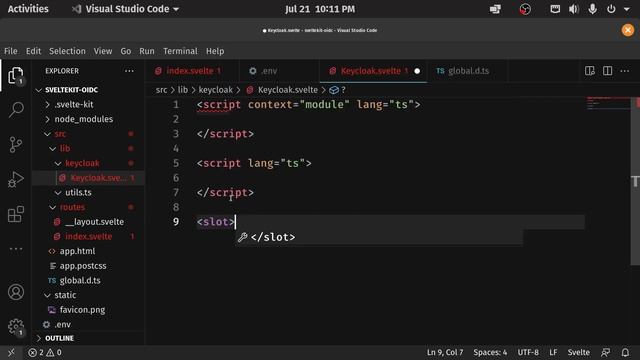Close the orange window close button

(x=628, y=30)
